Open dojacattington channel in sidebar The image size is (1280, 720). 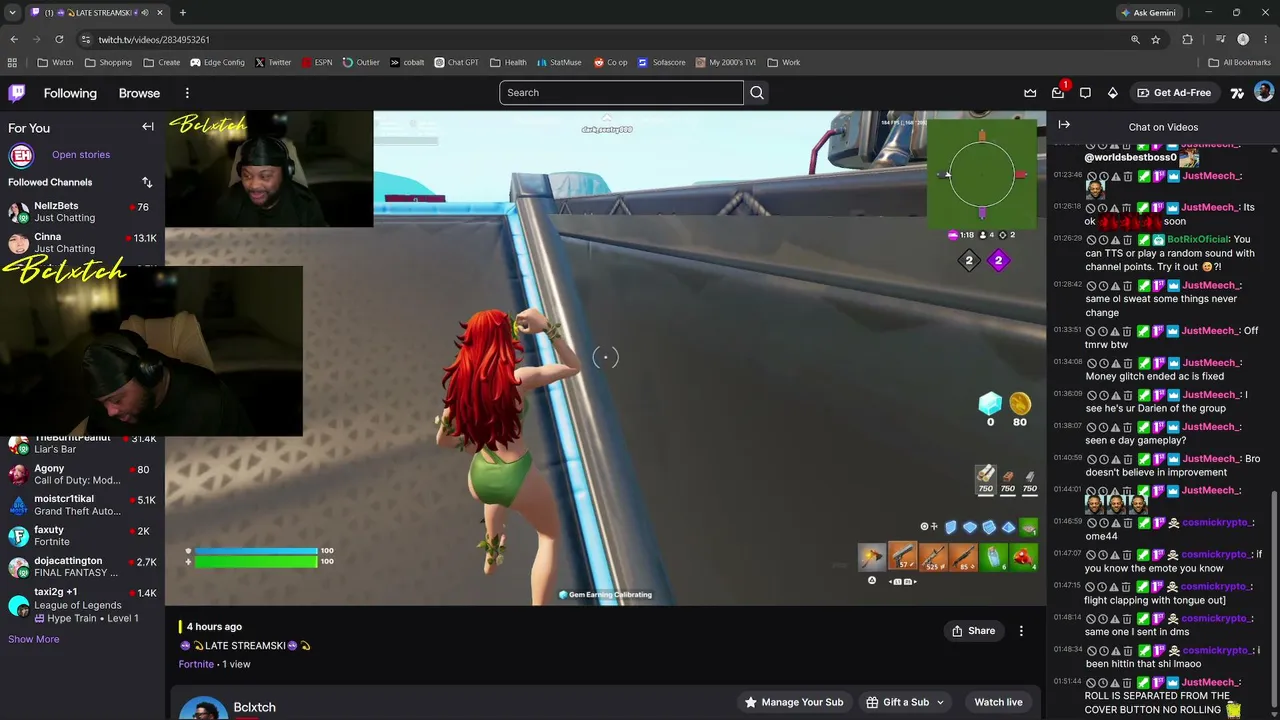coord(83,567)
